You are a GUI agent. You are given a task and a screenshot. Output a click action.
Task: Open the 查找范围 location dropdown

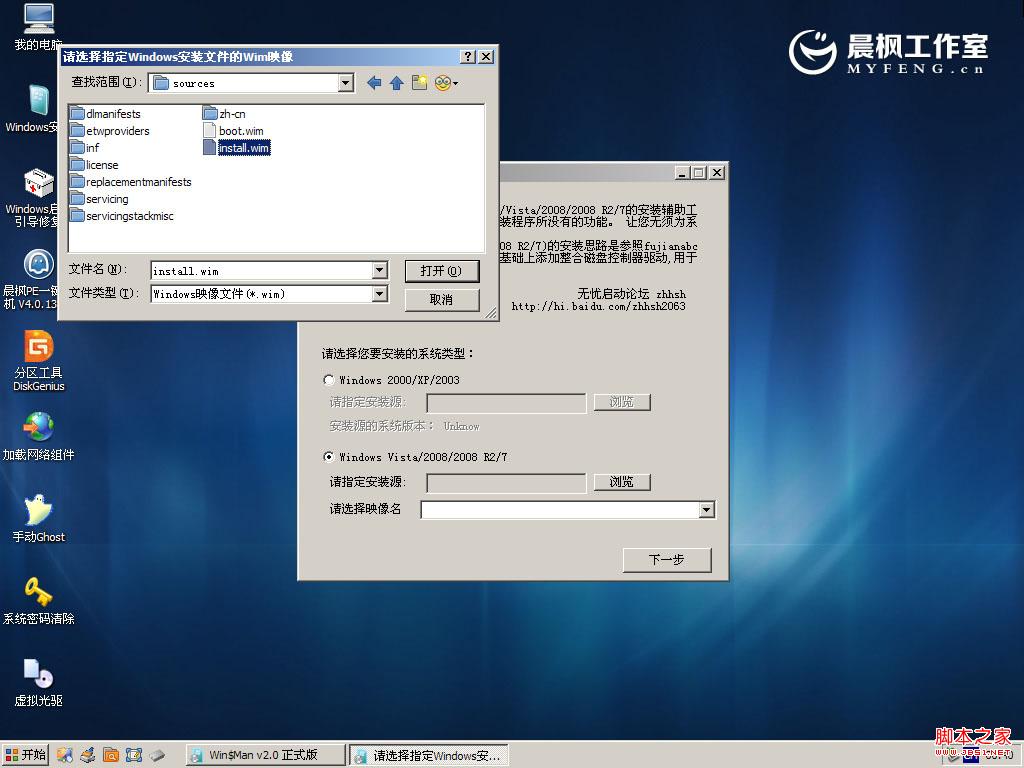(x=345, y=83)
